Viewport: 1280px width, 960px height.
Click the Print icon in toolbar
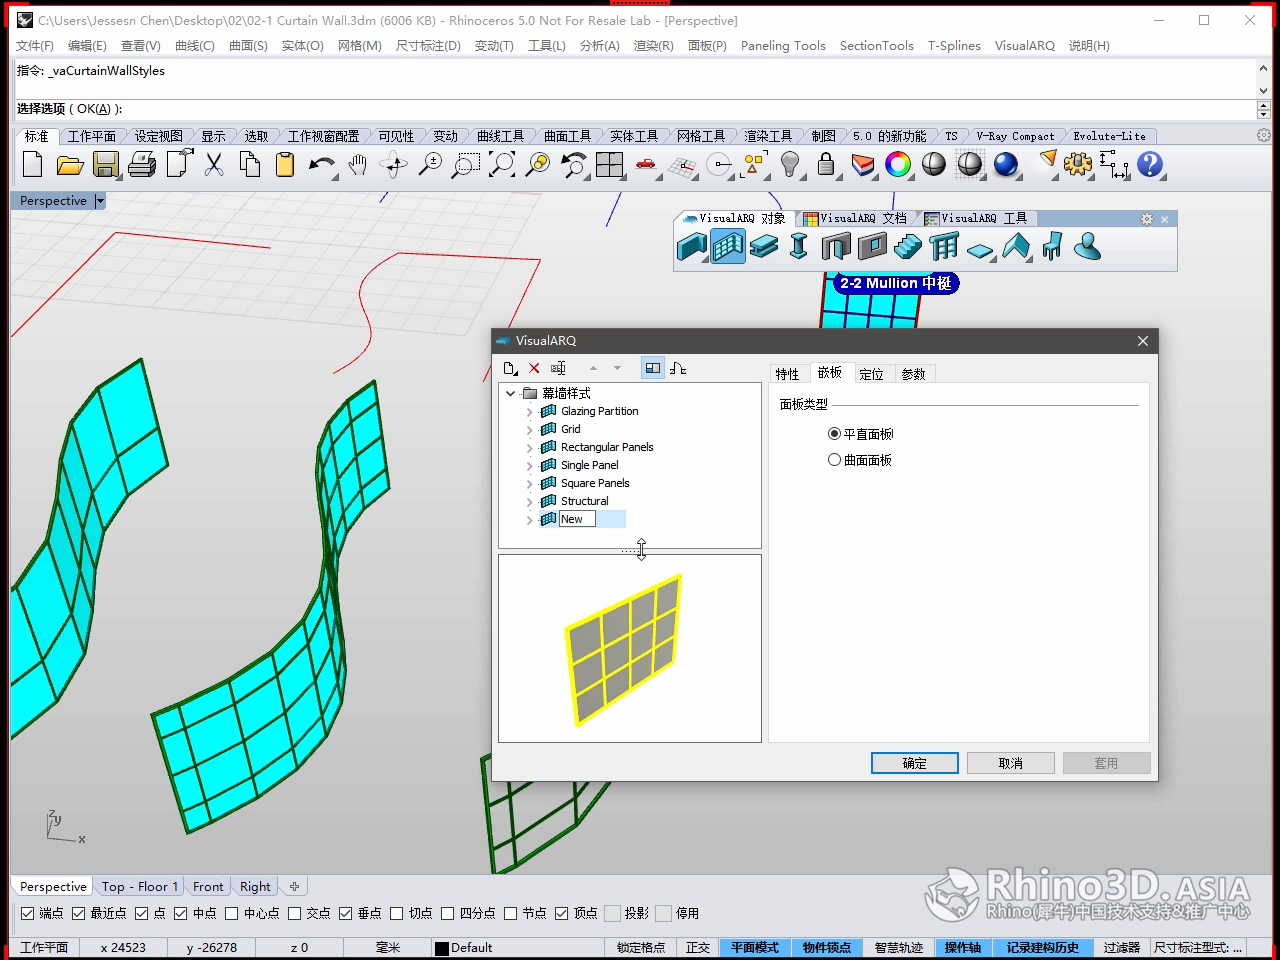point(142,165)
